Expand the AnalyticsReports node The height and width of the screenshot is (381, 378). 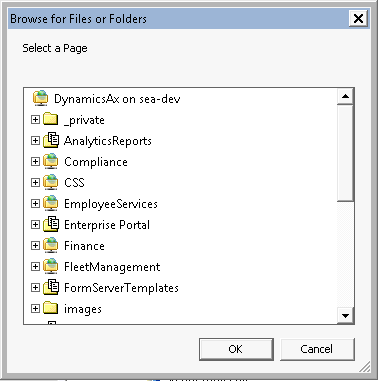(35, 140)
